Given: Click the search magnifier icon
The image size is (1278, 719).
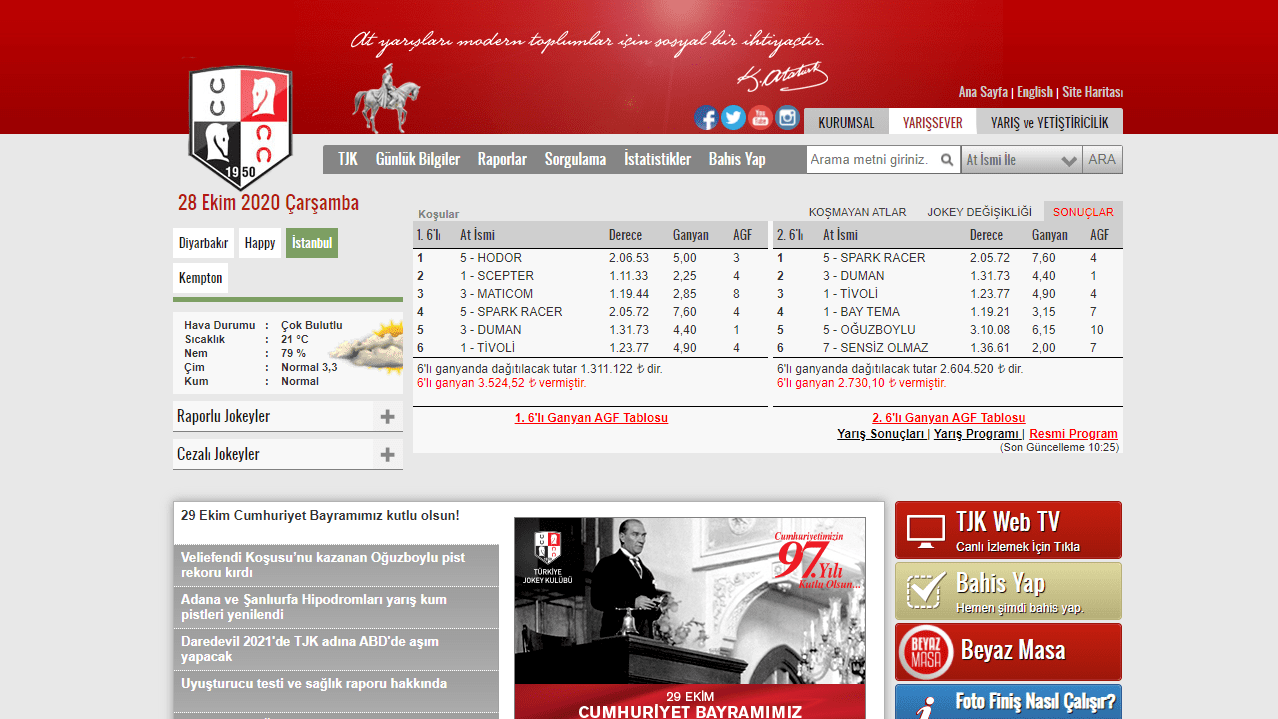Looking at the screenshot, I should coord(947,160).
